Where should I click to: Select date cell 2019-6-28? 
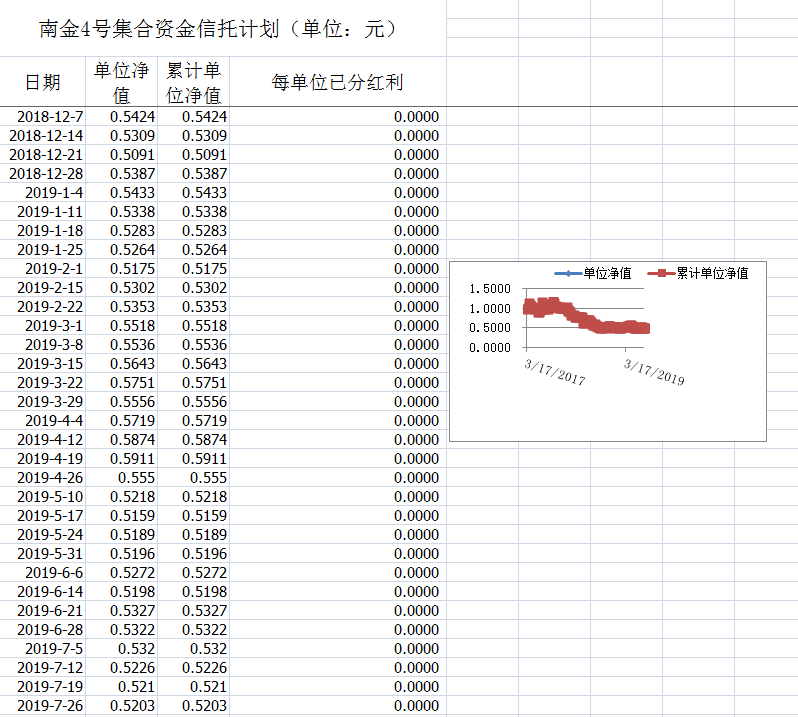pyautogui.click(x=43, y=629)
